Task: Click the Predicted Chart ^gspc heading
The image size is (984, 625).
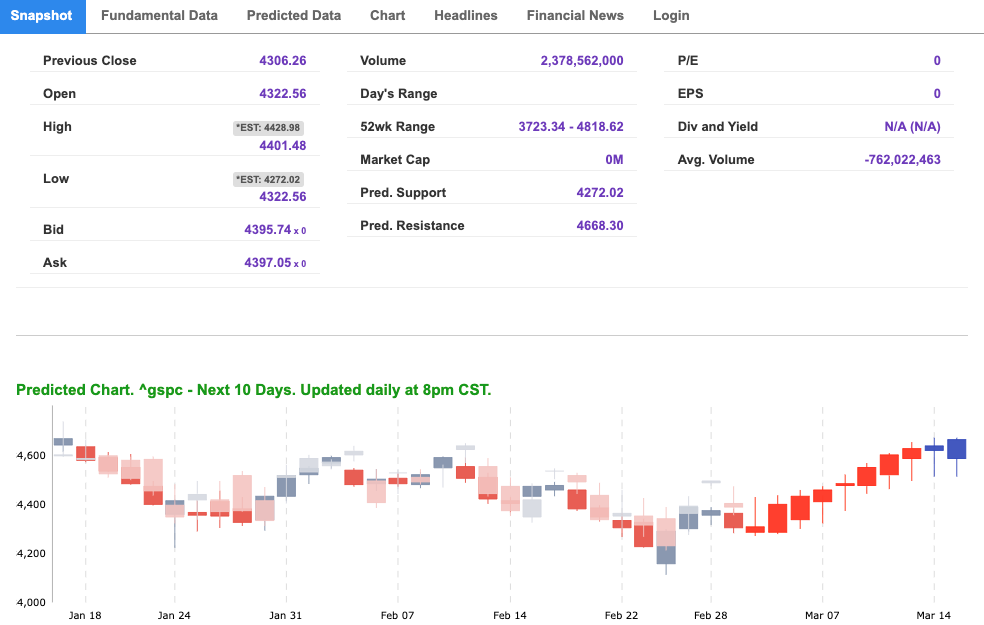Action: coord(254,390)
